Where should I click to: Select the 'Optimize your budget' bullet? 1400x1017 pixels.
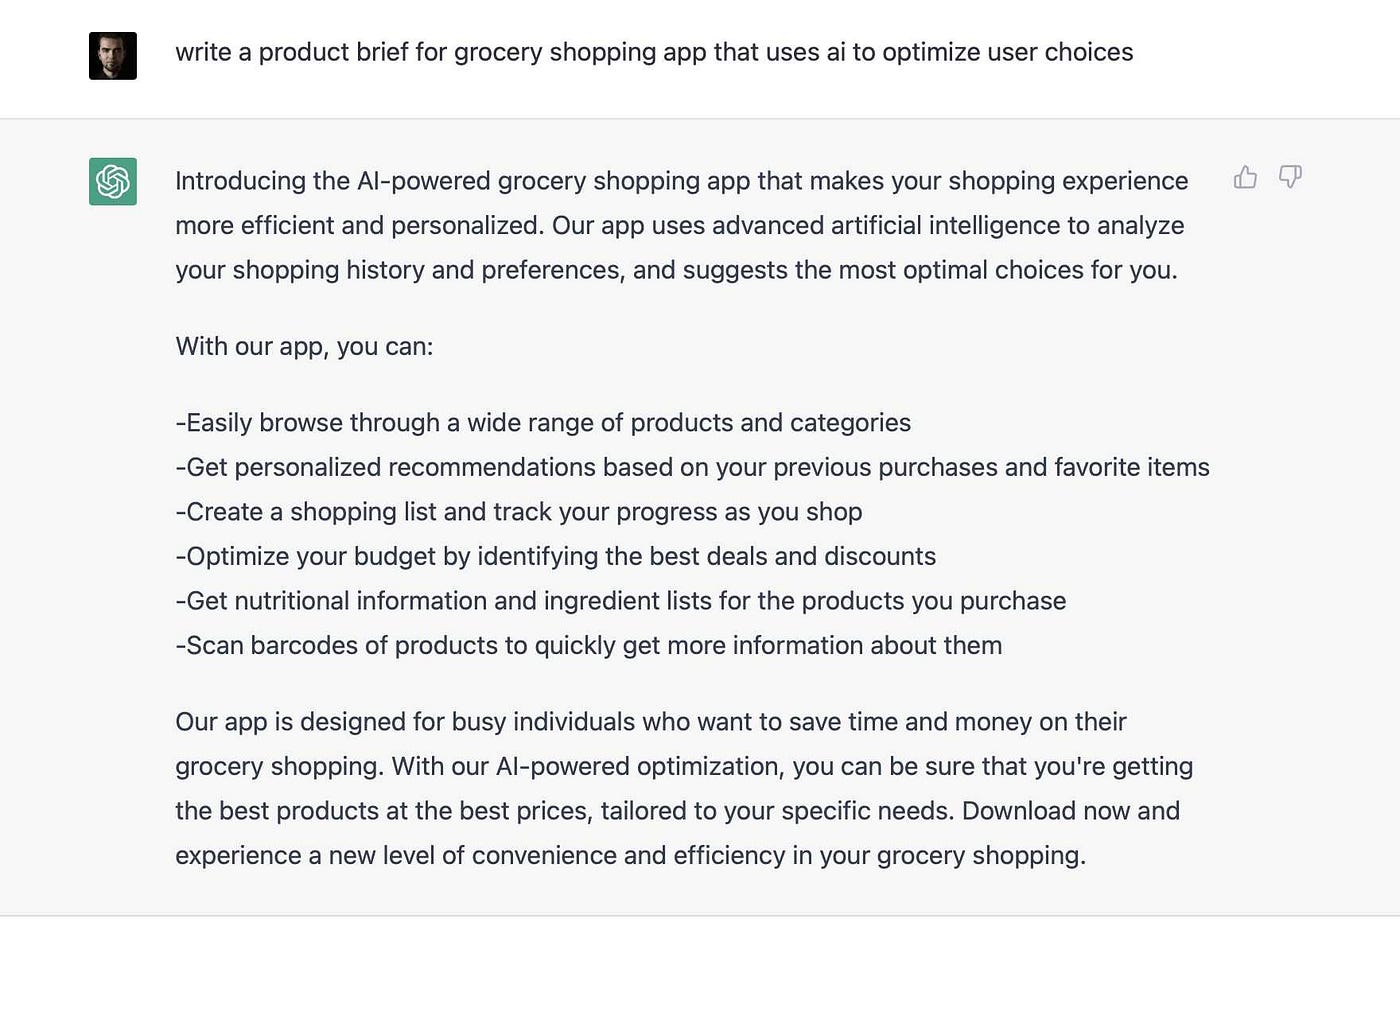556,556
